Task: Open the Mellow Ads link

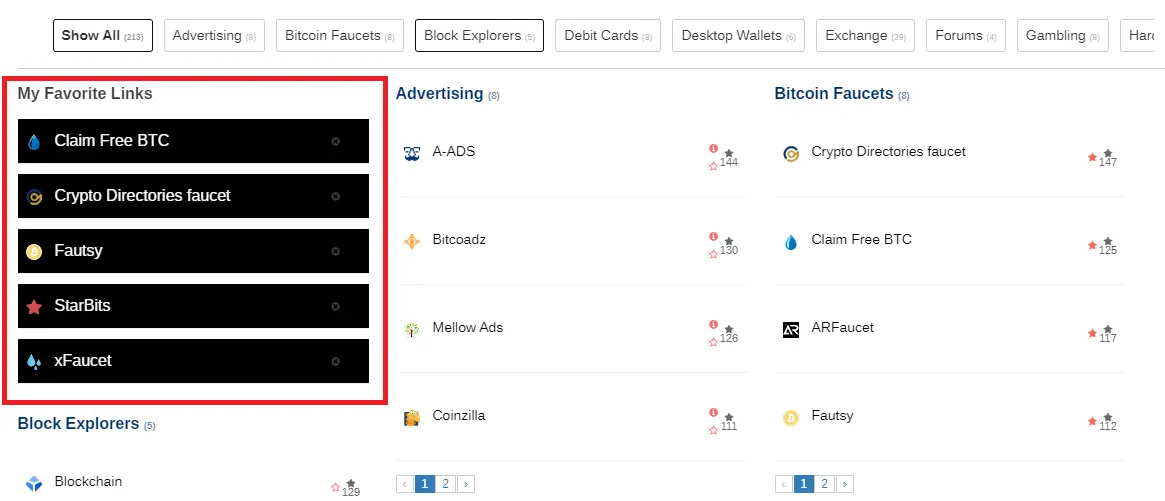Action: point(467,328)
